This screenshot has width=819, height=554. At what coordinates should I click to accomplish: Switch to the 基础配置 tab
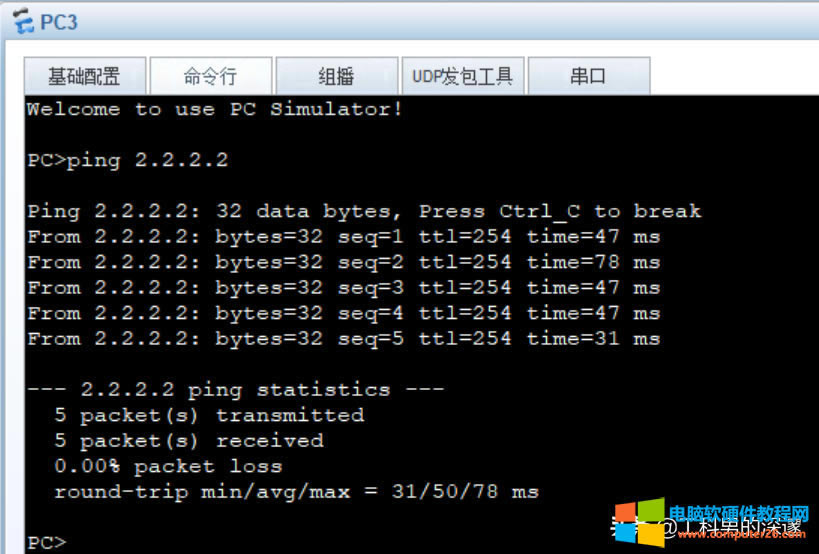tap(84, 76)
